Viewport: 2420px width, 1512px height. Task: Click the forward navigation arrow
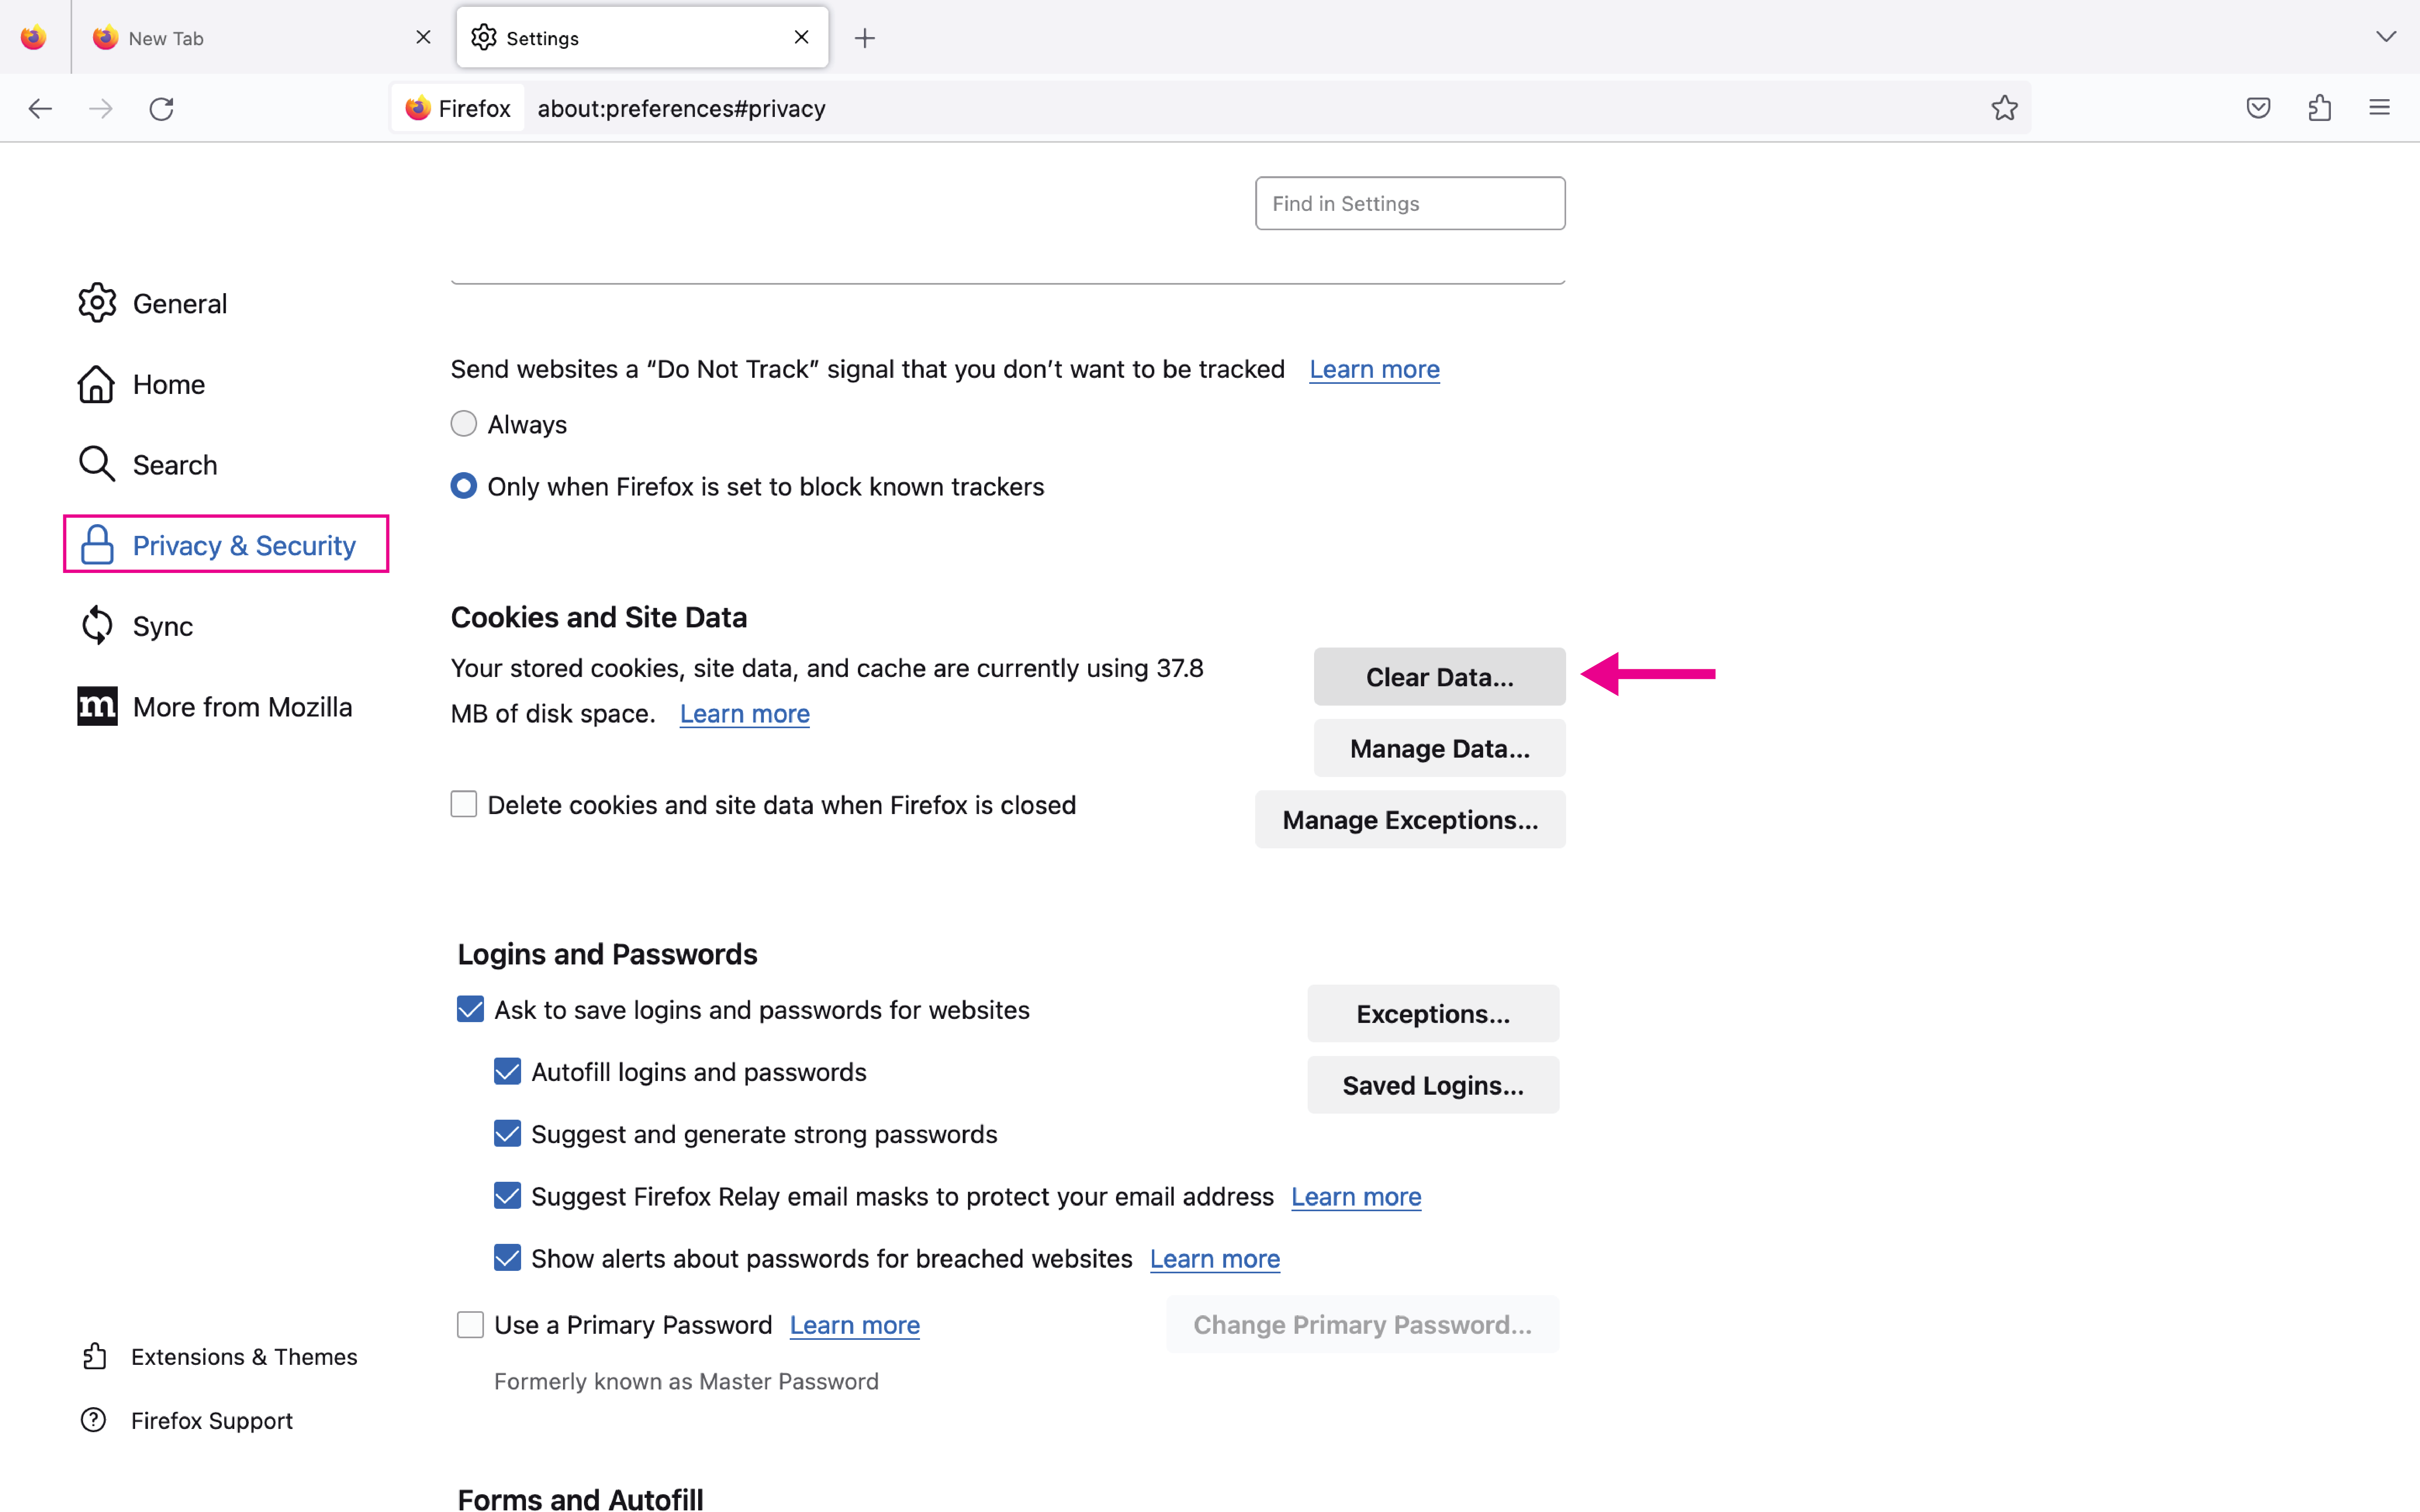100,108
